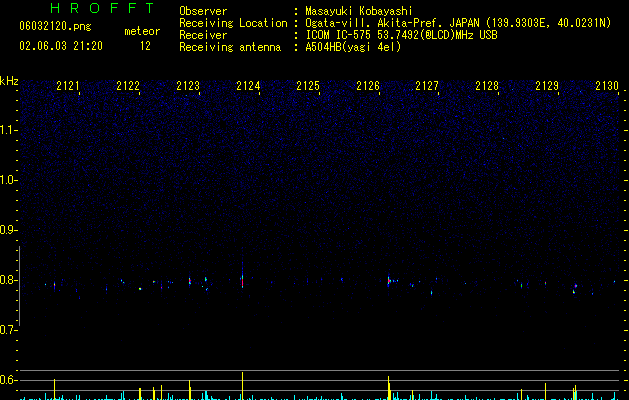This screenshot has width=629, height=400.
Task: Select the meteor count value 12
Action: tap(145, 46)
